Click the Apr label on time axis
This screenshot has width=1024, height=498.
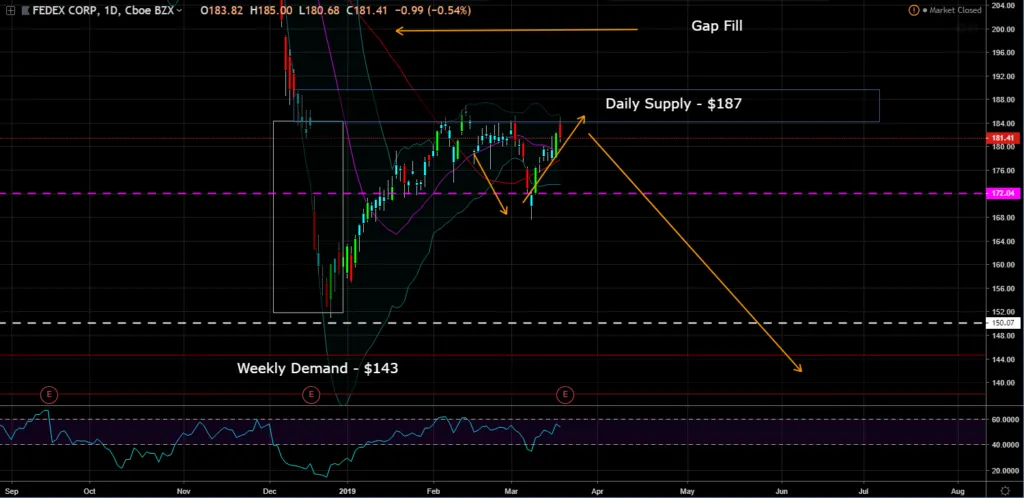tap(597, 491)
